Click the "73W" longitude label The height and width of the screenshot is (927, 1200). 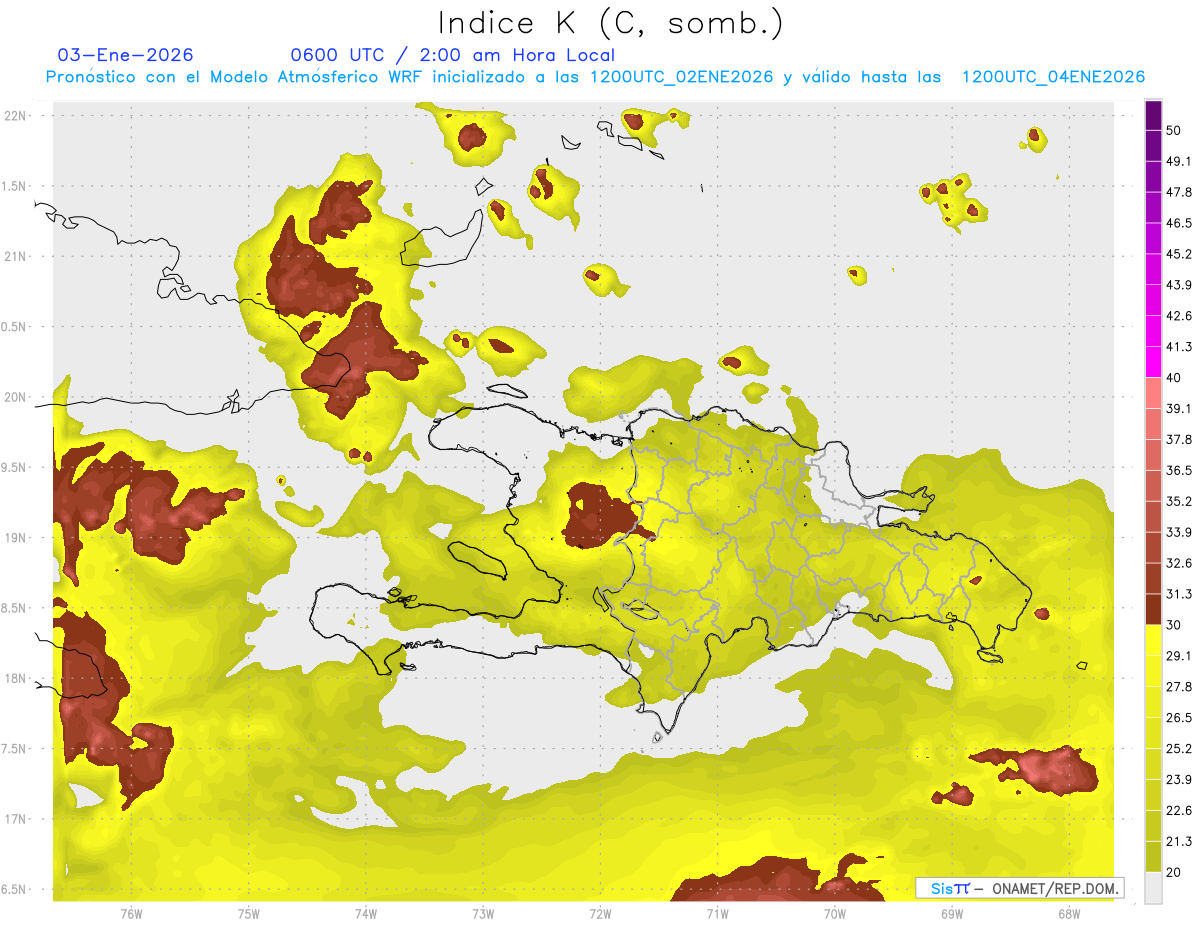[483, 914]
